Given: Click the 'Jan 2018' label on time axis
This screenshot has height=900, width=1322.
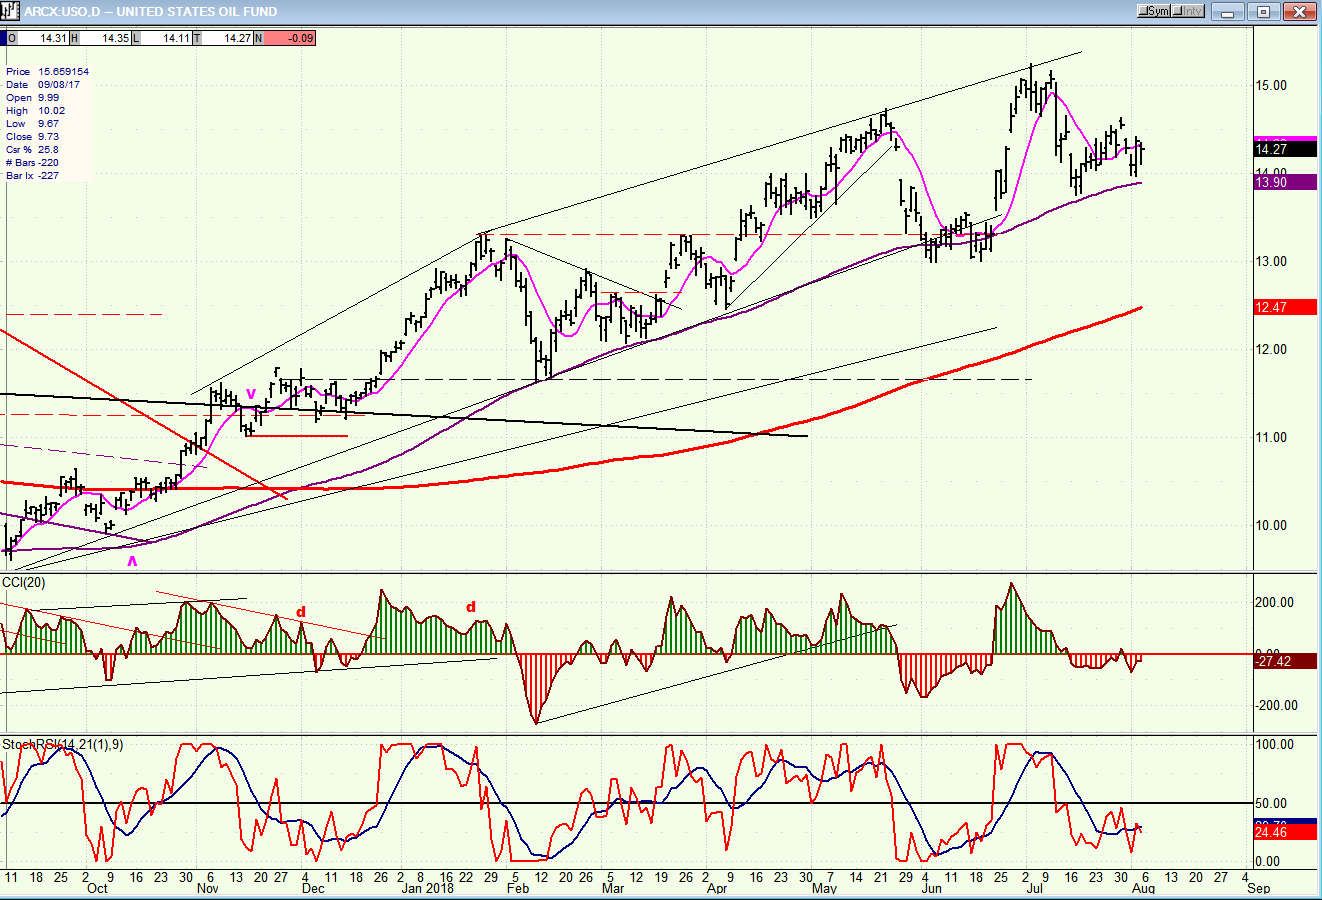Looking at the screenshot, I should click(x=427, y=888).
